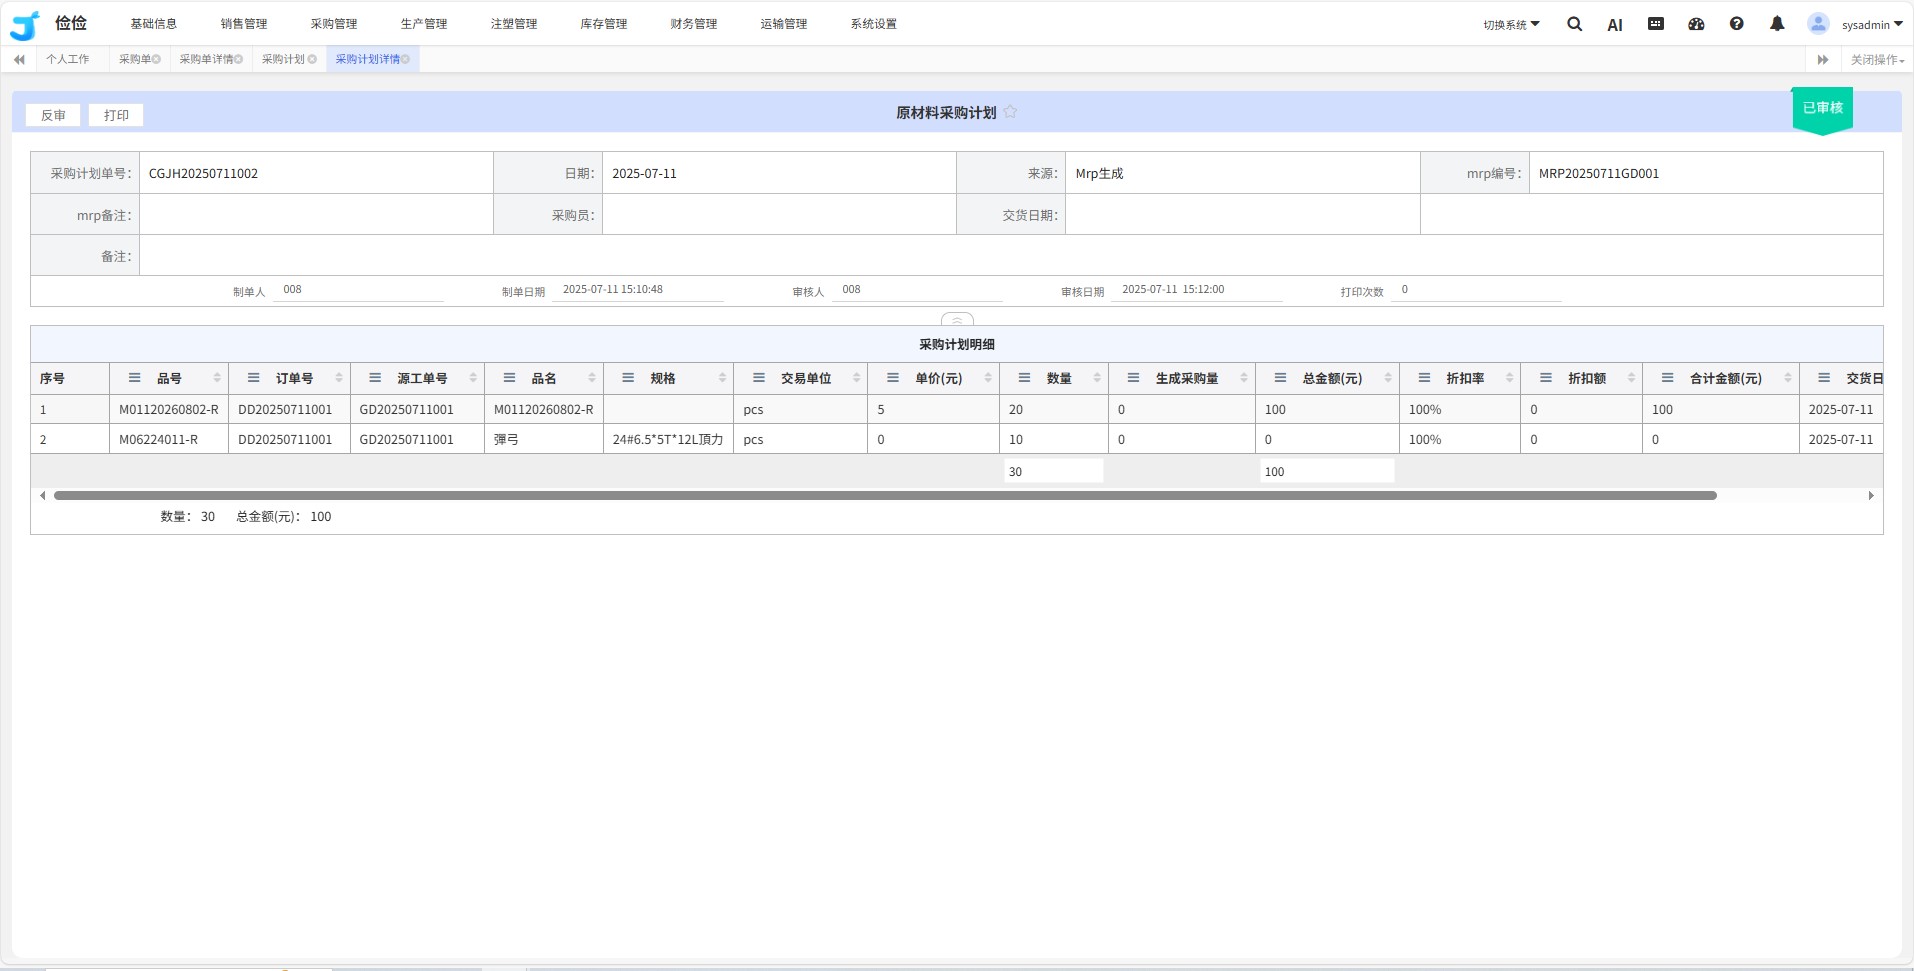Click the 打印 button
1914x971 pixels.
tap(116, 115)
